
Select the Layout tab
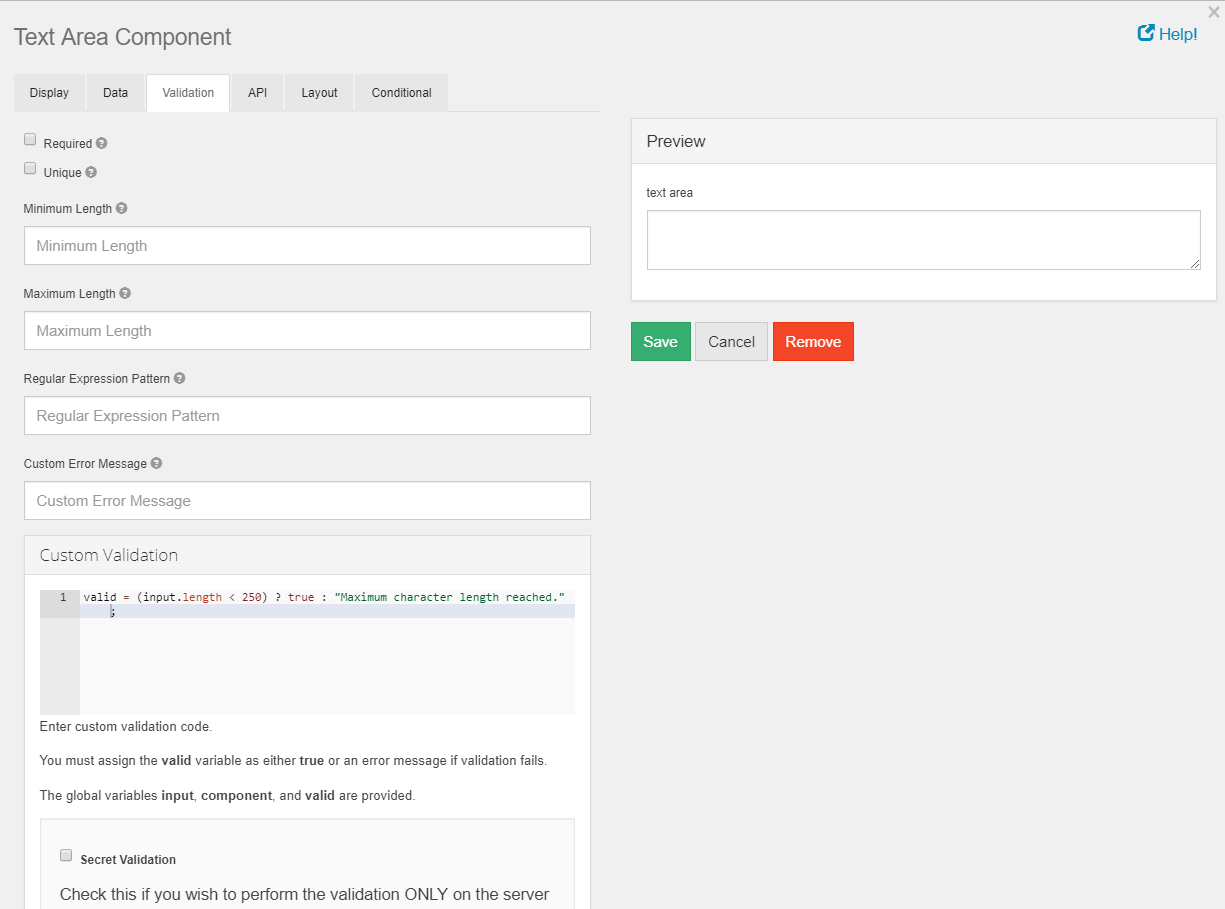320,93
